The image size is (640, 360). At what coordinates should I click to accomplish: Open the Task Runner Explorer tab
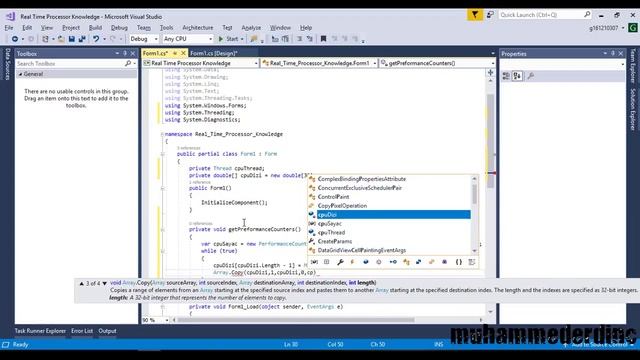40,331
